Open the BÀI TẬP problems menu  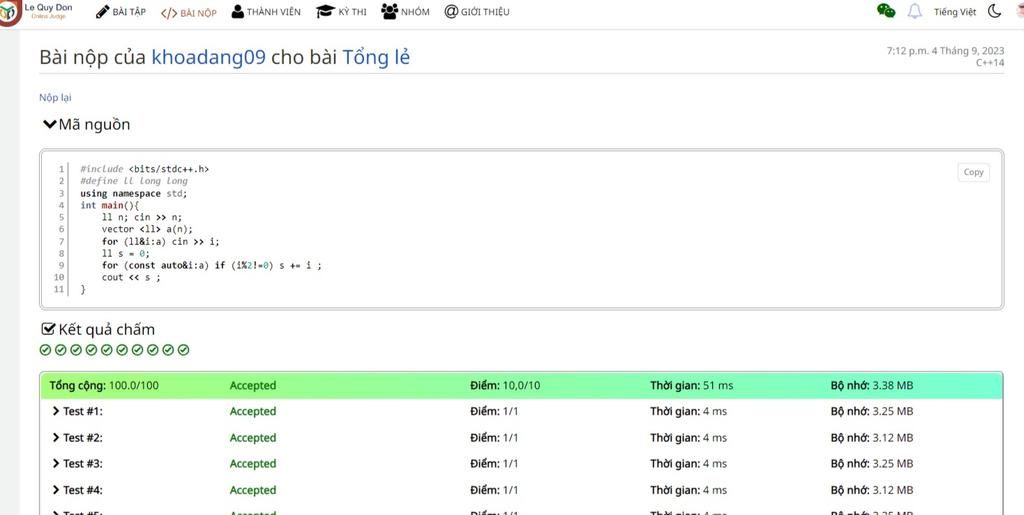[x=121, y=12]
